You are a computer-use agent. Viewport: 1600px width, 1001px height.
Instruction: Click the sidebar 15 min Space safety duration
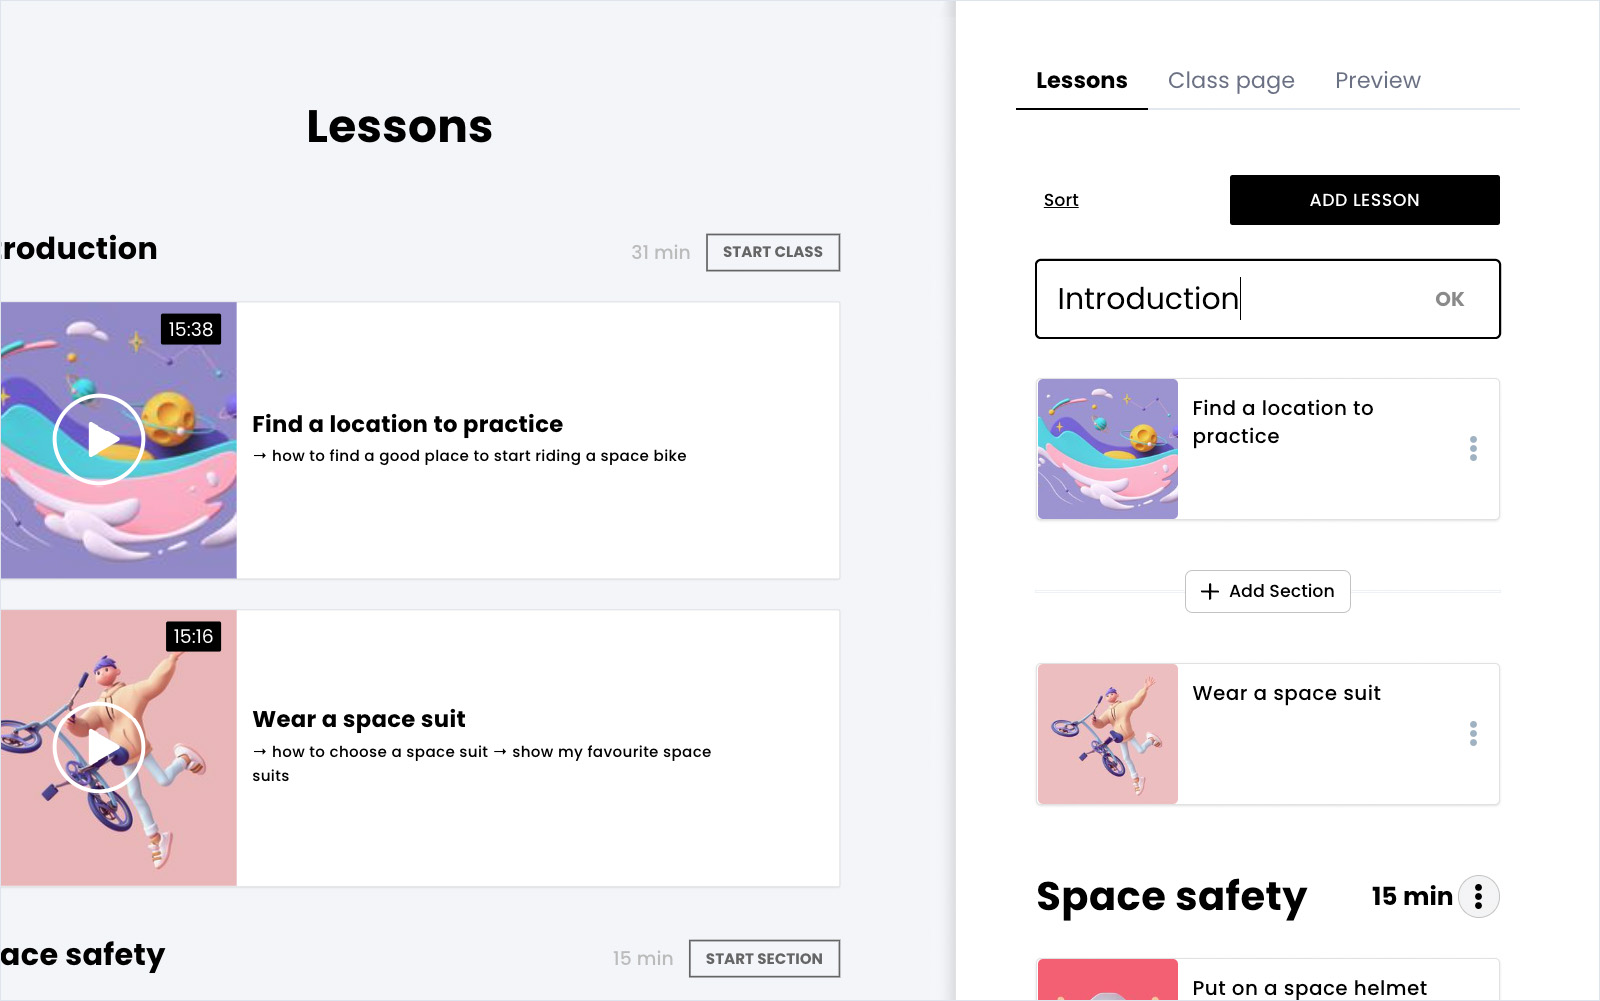(1412, 896)
